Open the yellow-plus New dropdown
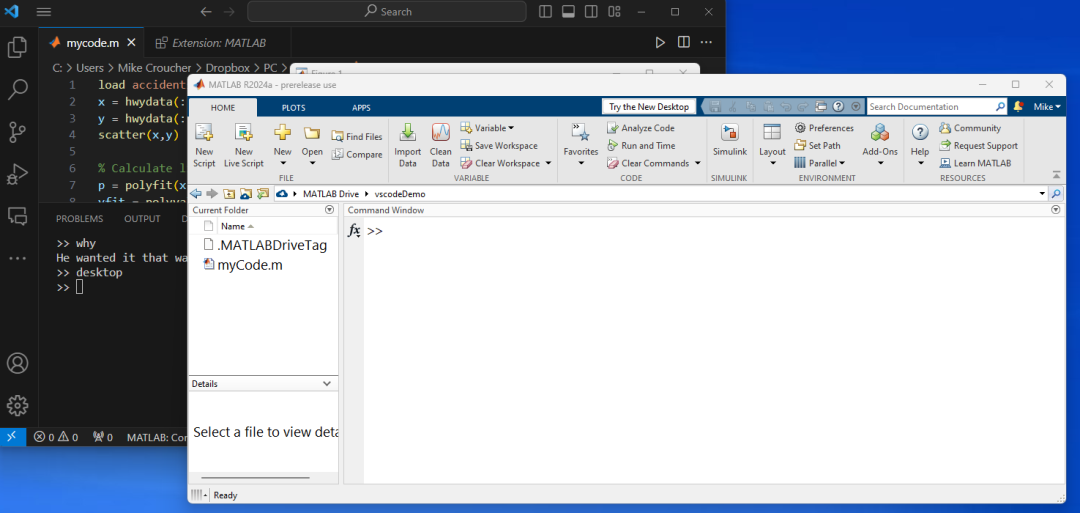This screenshot has height=513, width=1080. [x=283, y=145]
